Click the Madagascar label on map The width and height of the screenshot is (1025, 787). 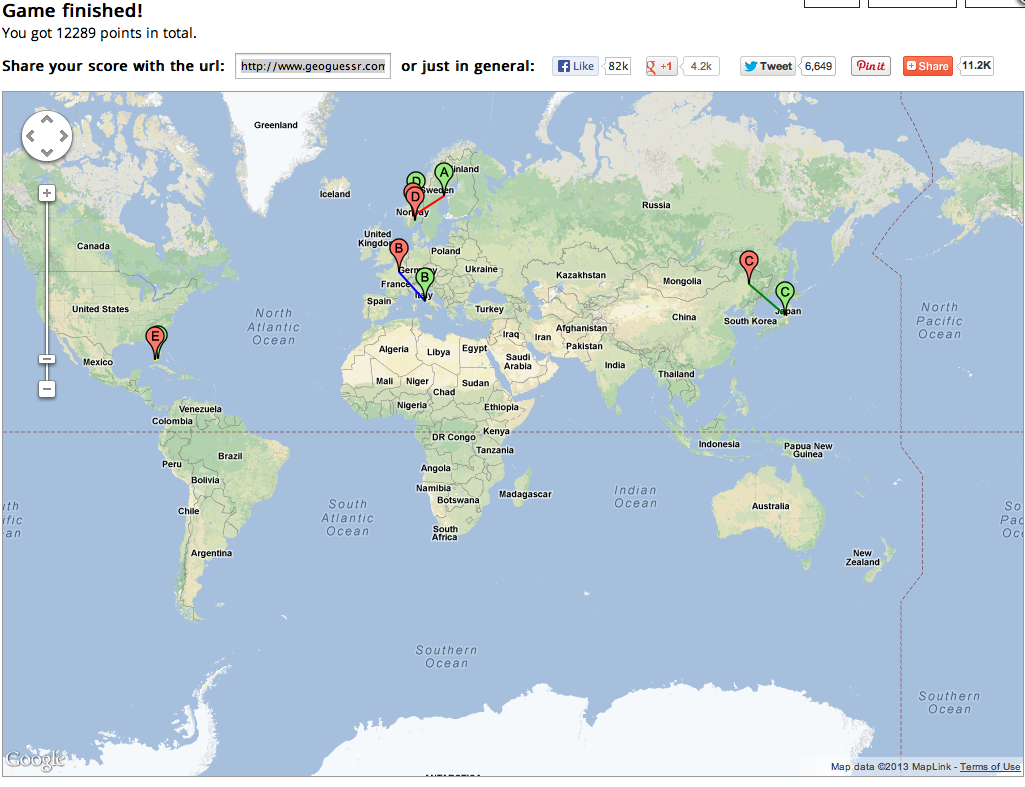(x=525, y=494)
